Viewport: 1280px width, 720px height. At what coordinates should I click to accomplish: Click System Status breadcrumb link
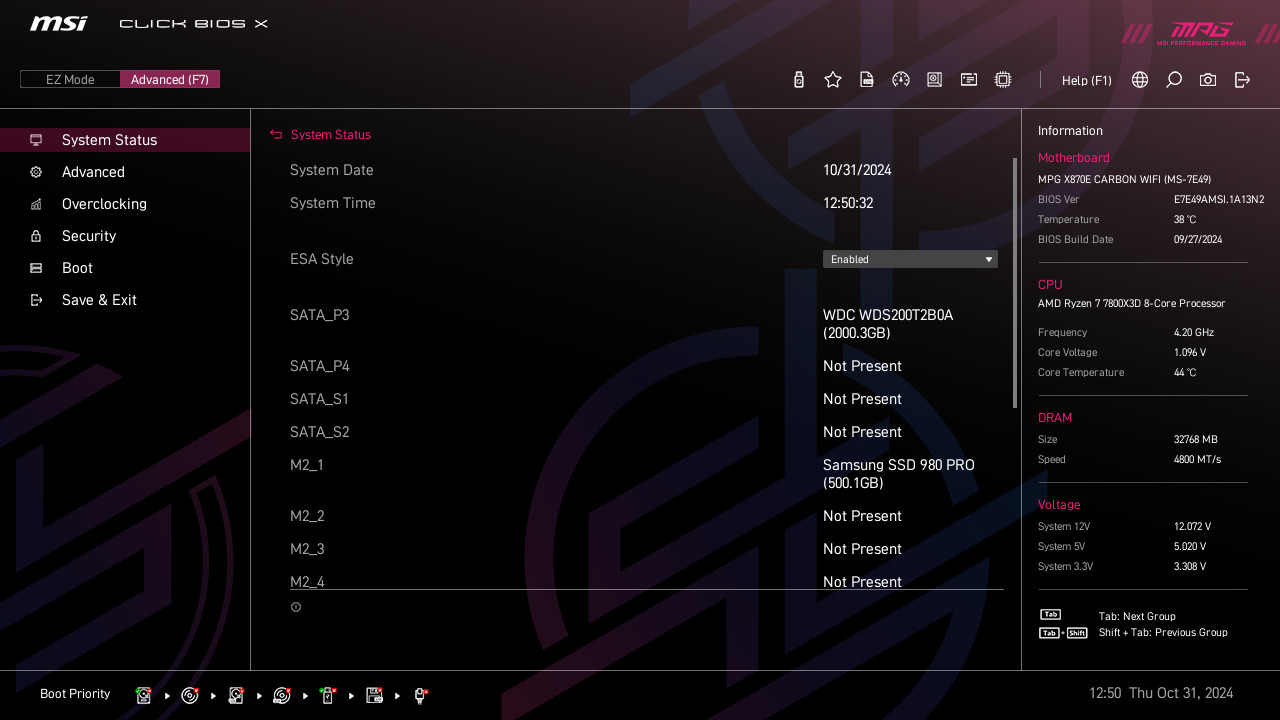click(331, 135)
